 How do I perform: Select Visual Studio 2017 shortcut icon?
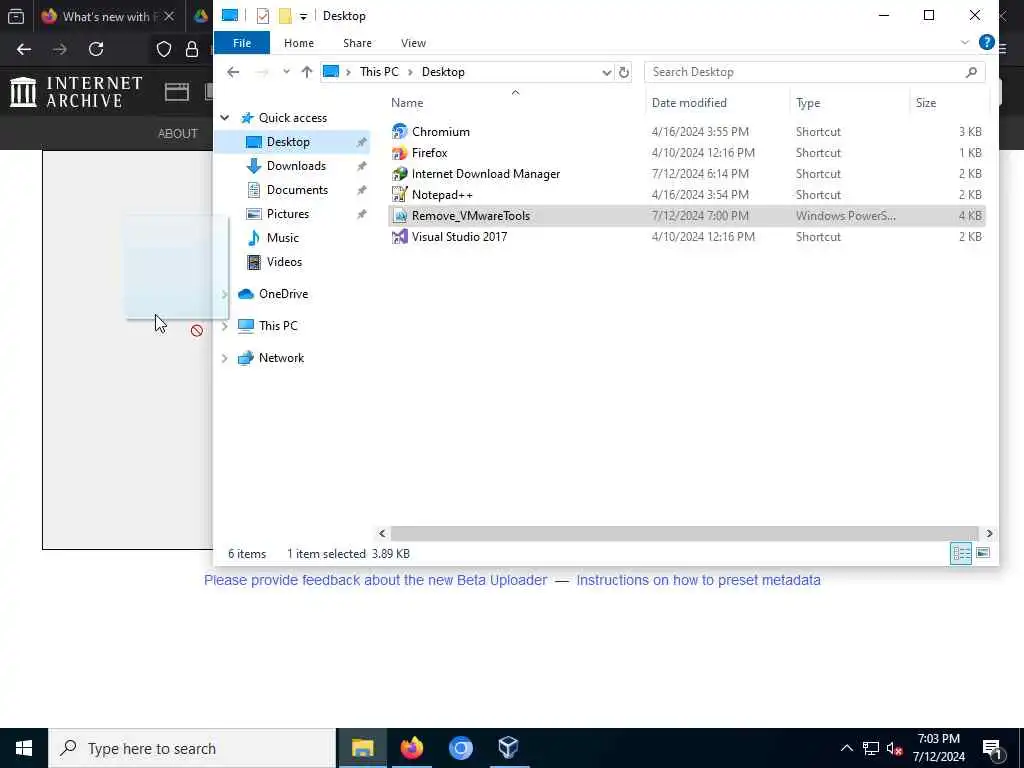(x=399, y=236)
